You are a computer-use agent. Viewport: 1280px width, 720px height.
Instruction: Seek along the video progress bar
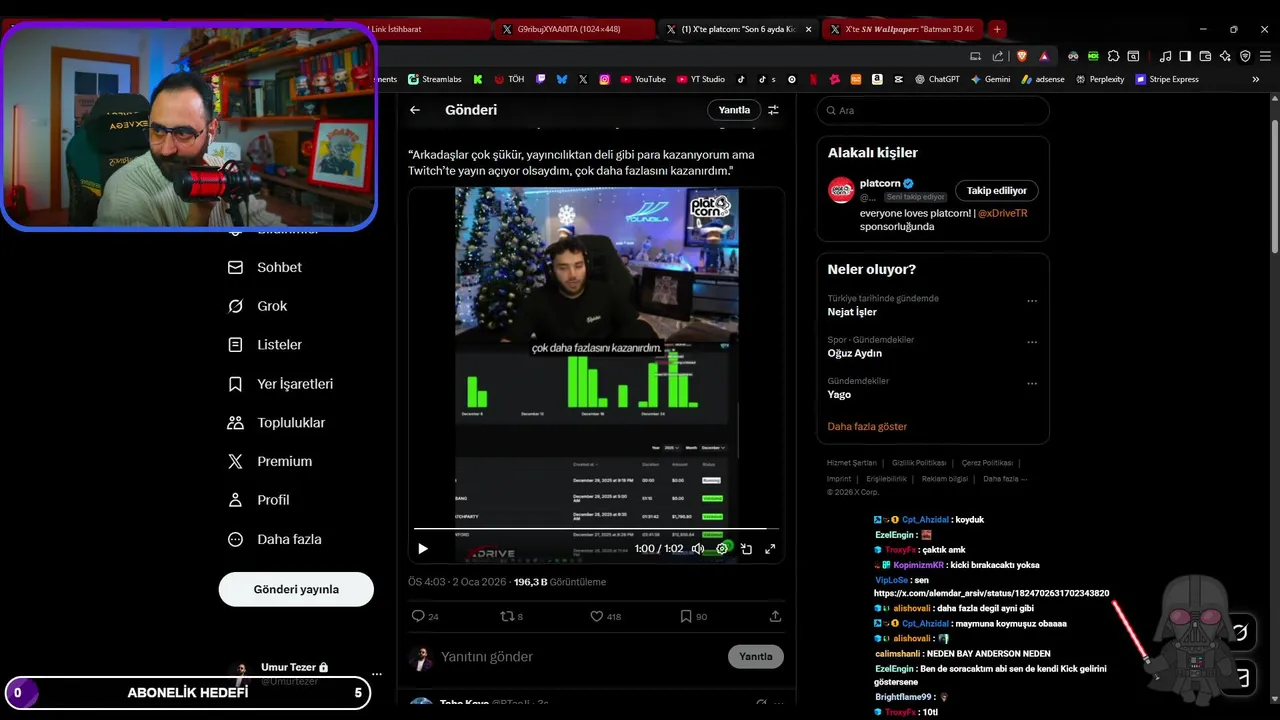596,528
